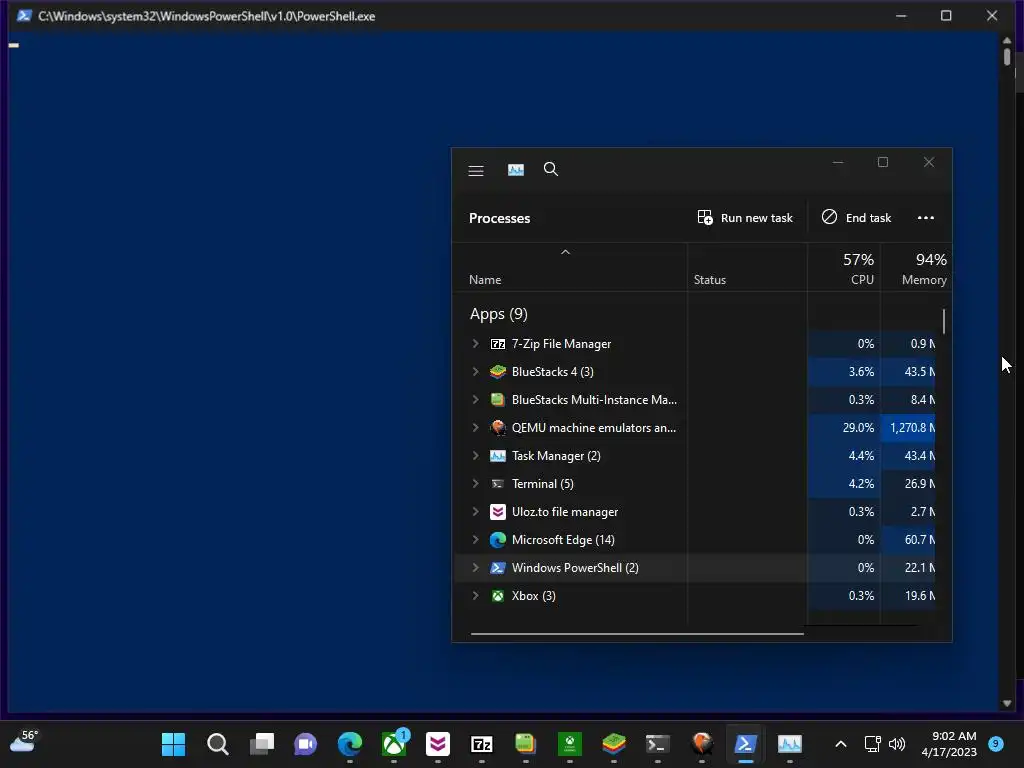Screen dimensions: 1024x768
Task: Expand the BlueStacks 4 (3) process group
Action: click(475, 372)
